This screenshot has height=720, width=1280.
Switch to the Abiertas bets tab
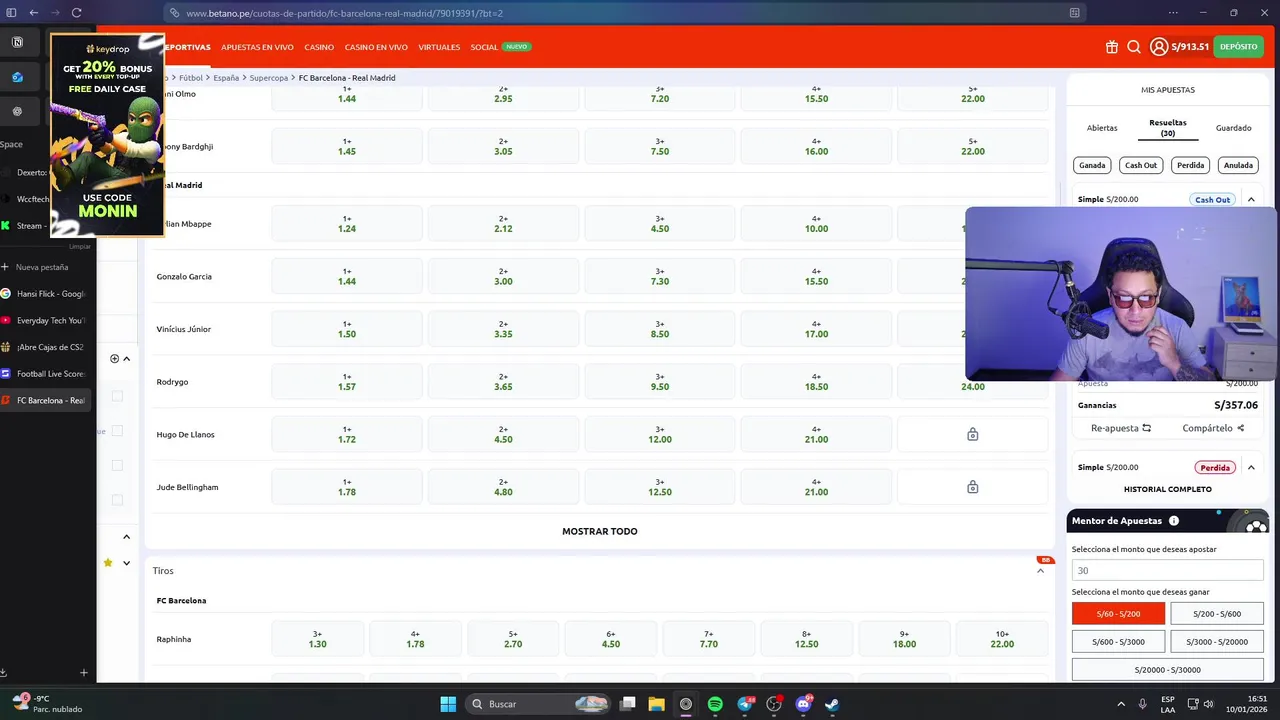pyautogui.click(x=1102, y=128)
